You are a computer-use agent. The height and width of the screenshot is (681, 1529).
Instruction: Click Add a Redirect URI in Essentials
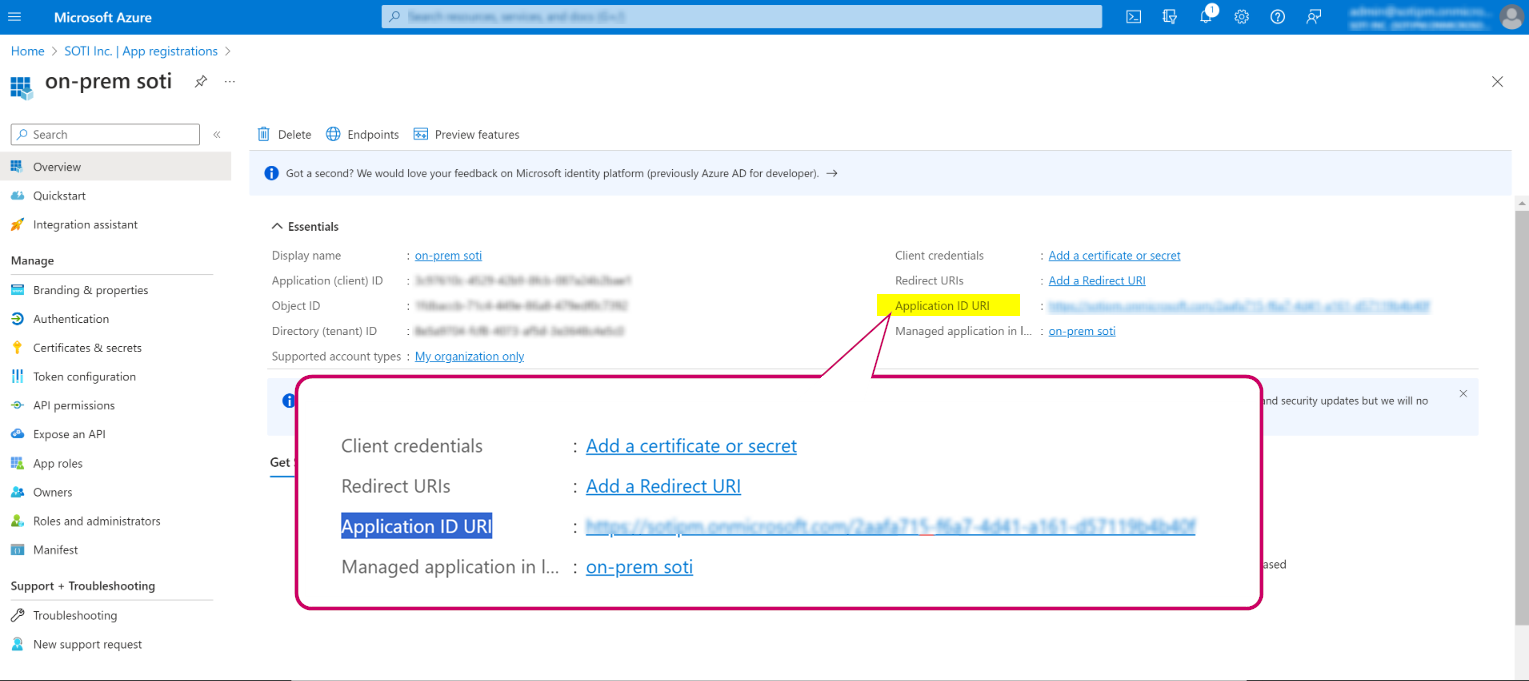coord(1097,281)
